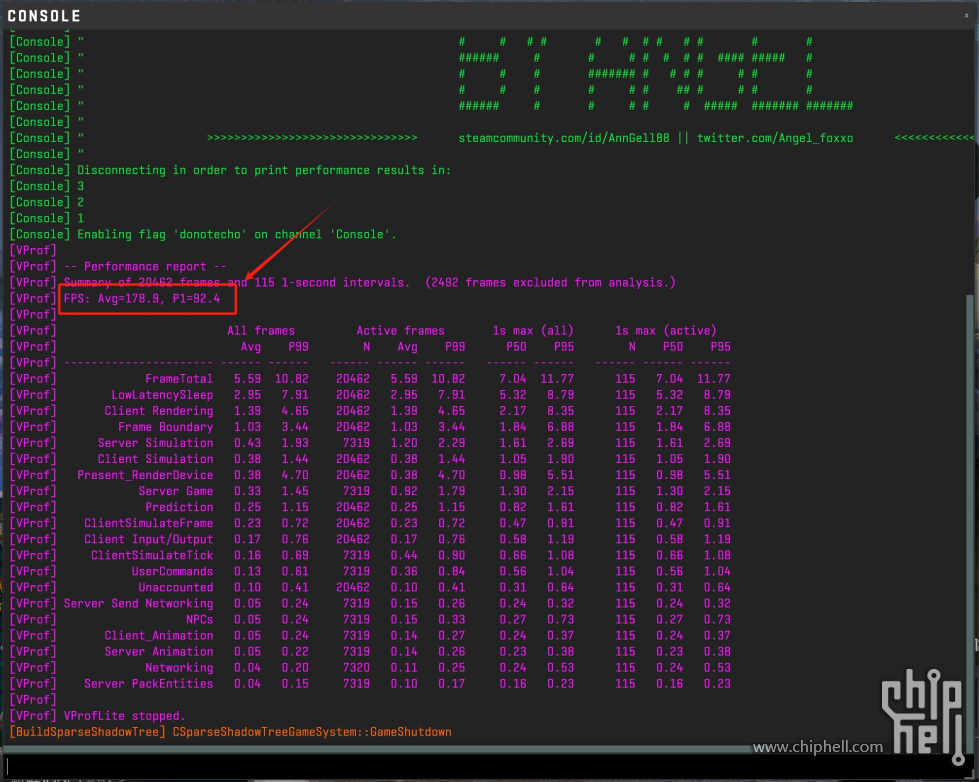Click the 'VProfLite stopped.' line

pos(124,716)
